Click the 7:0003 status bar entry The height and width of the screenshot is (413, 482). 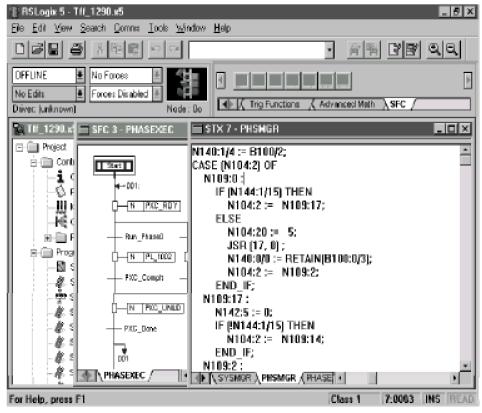(x=399, y=399)
